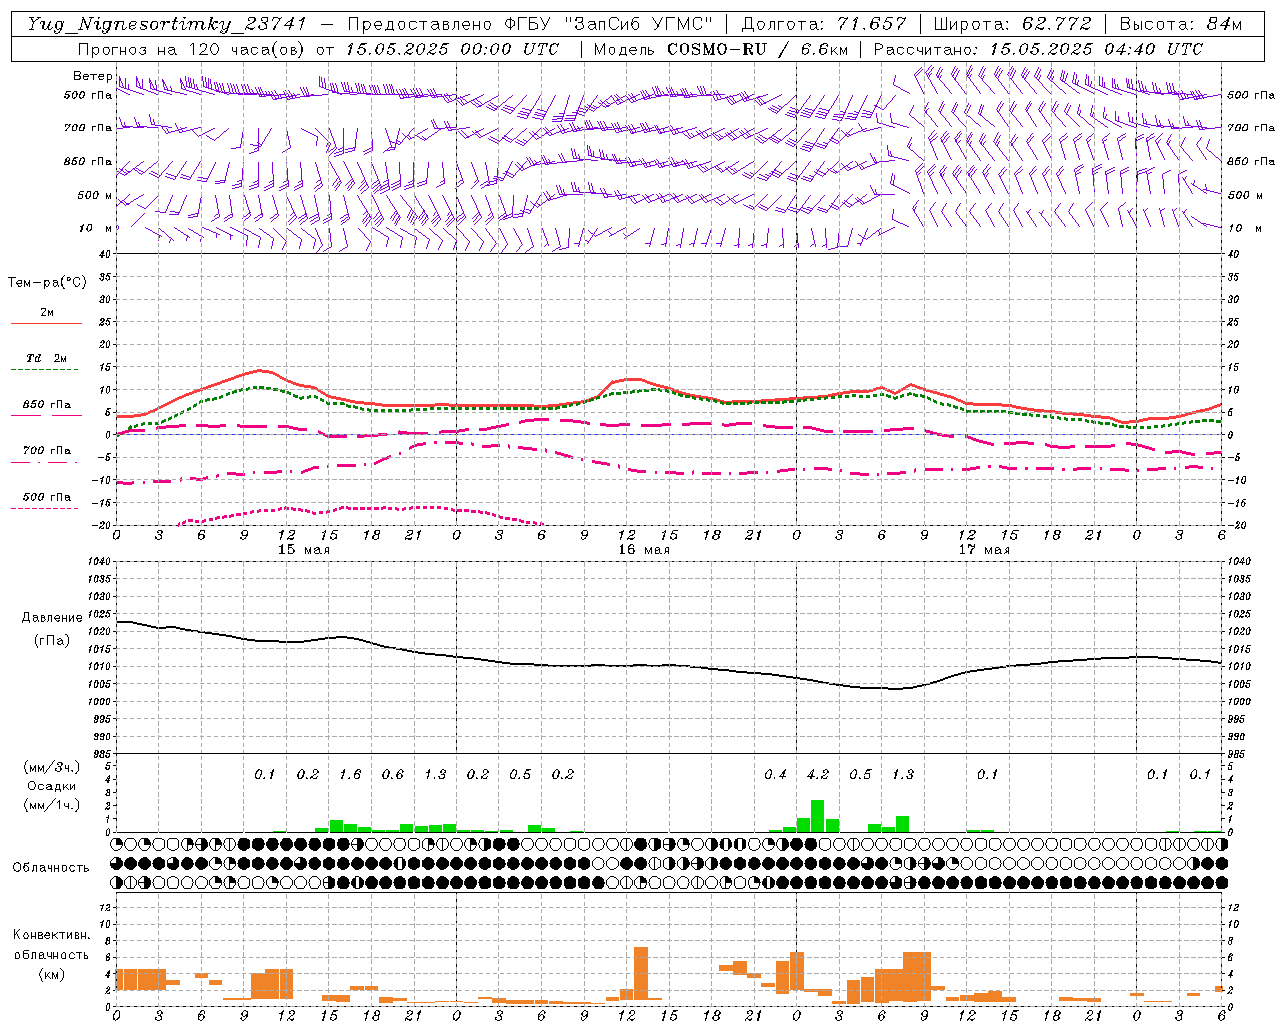Select the Тем-ра(°C) axis title
This screenshot has height=1024, width=1280.
tap(47, 283)
